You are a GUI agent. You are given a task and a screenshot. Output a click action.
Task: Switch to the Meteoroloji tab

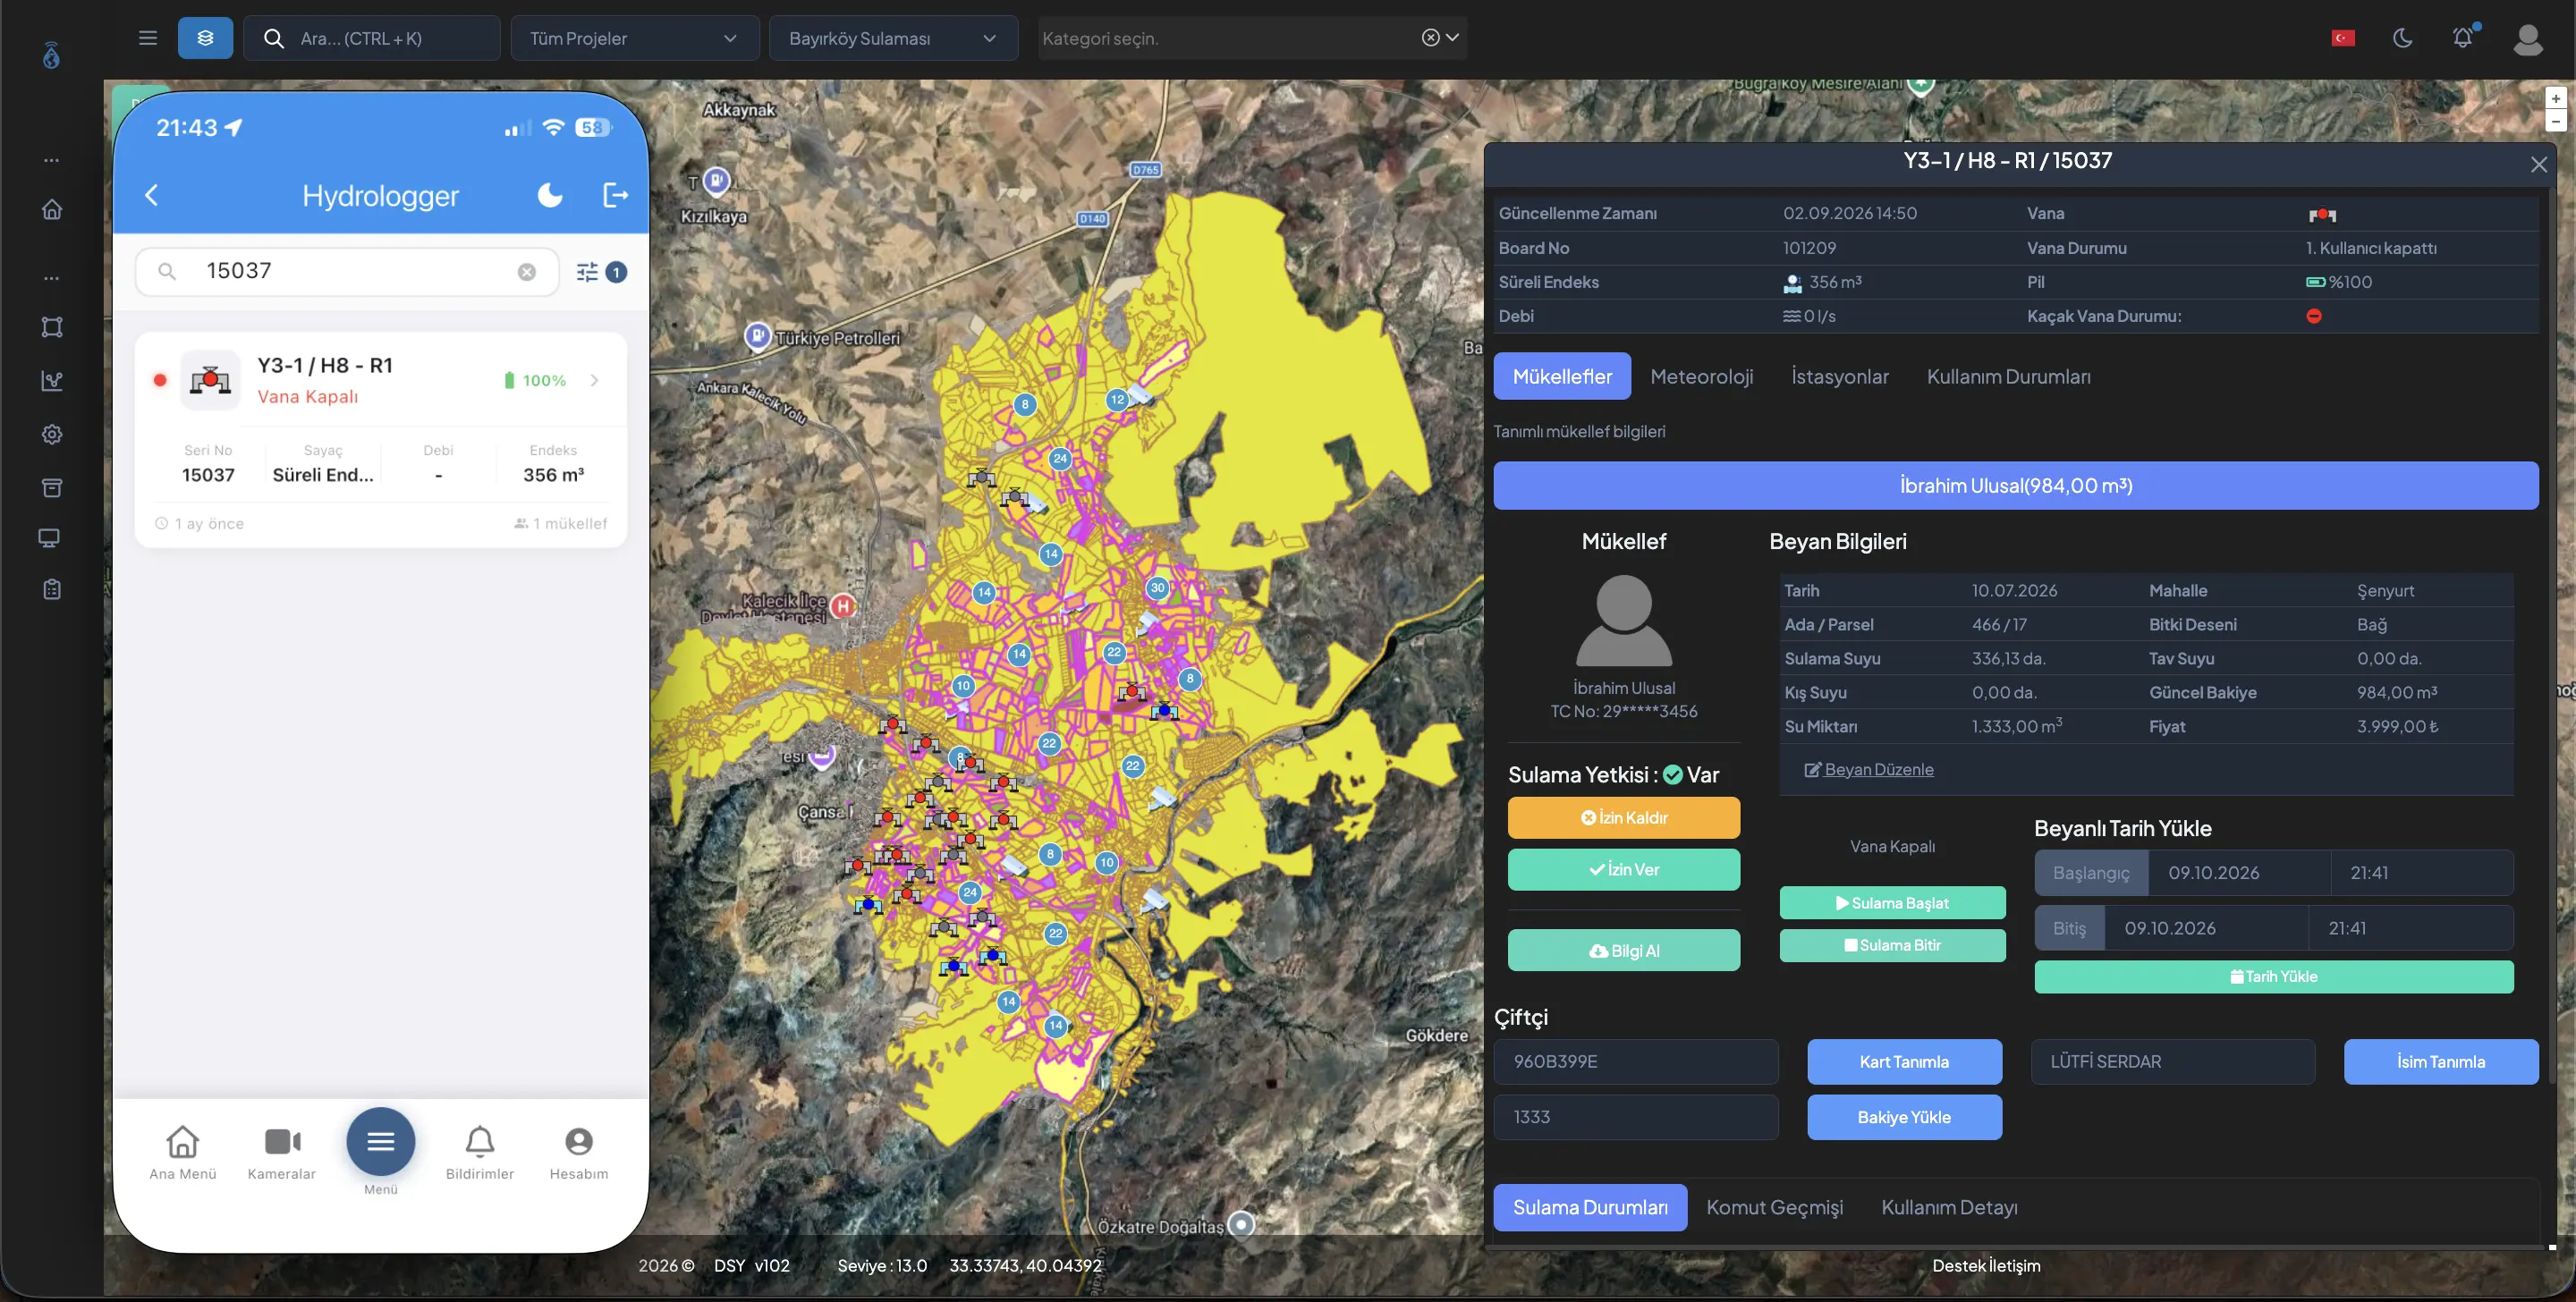[x=1701, y=376]
